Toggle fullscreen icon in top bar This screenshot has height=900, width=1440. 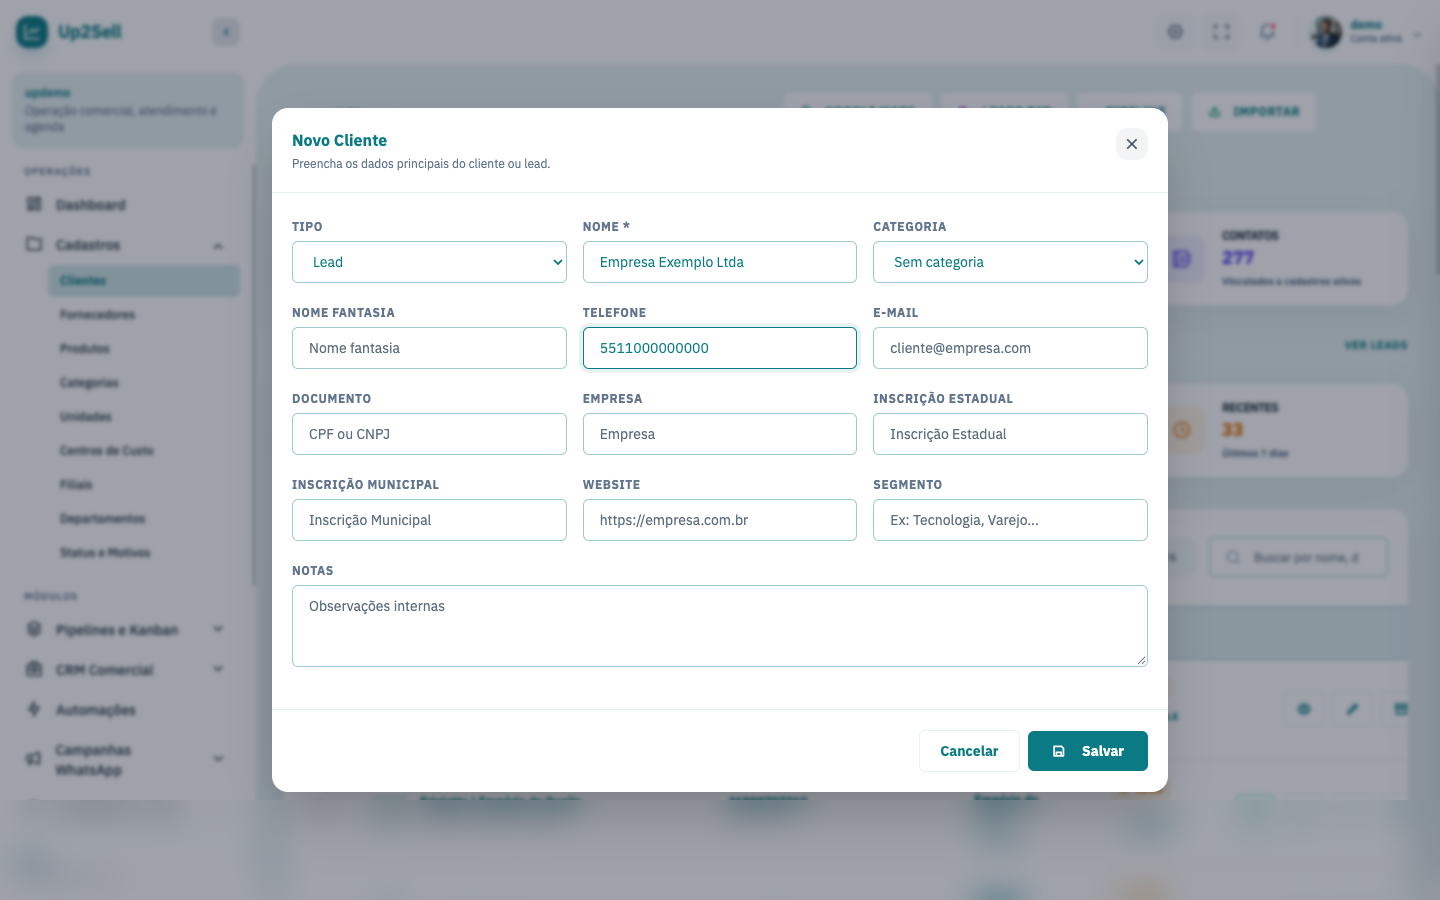pos(1221,32)
